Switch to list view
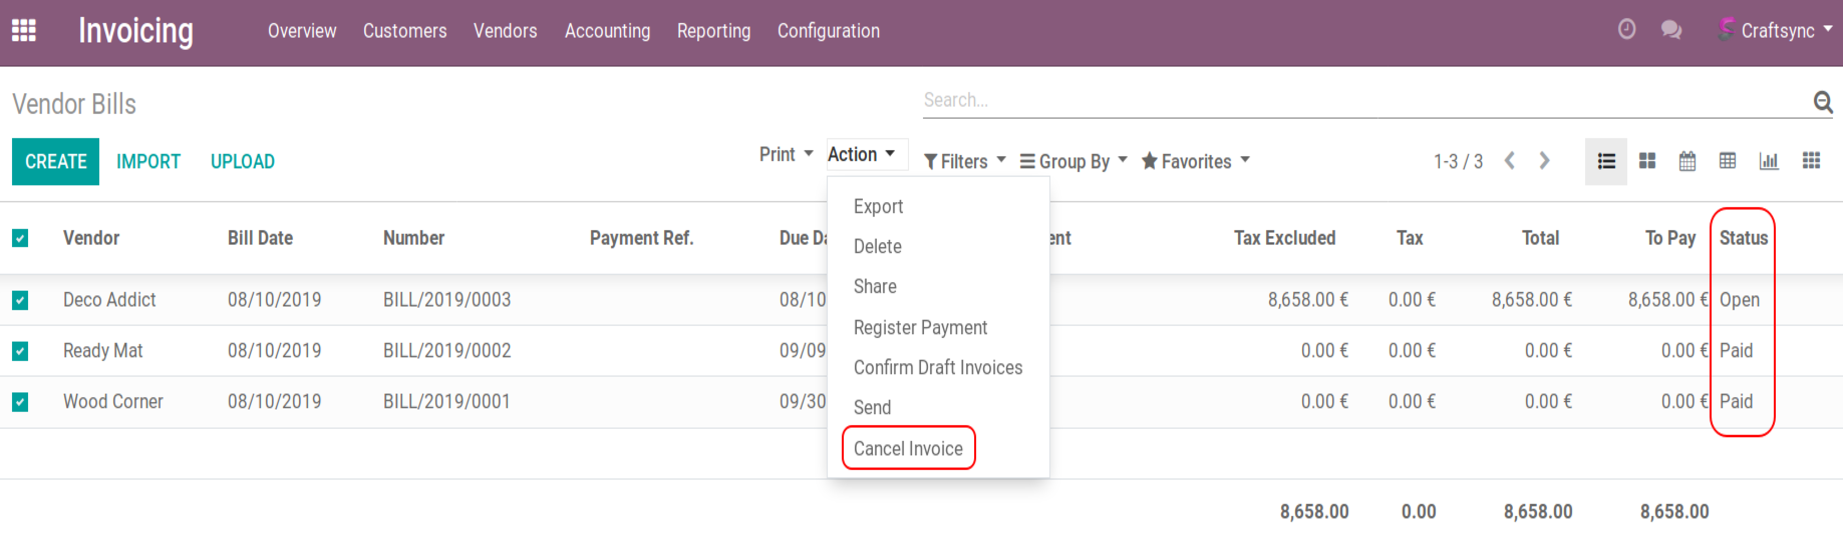The image size is (1843, 539). click(1606, 161)
